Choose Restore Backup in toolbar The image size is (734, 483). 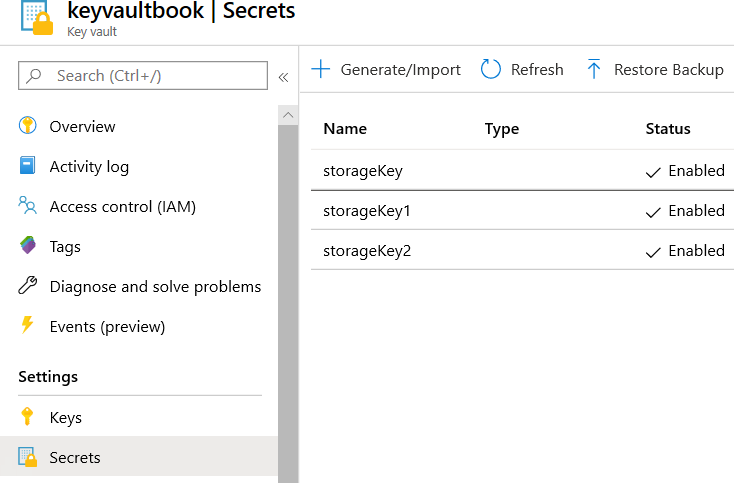pyautogui.click(x=655, y=69)
